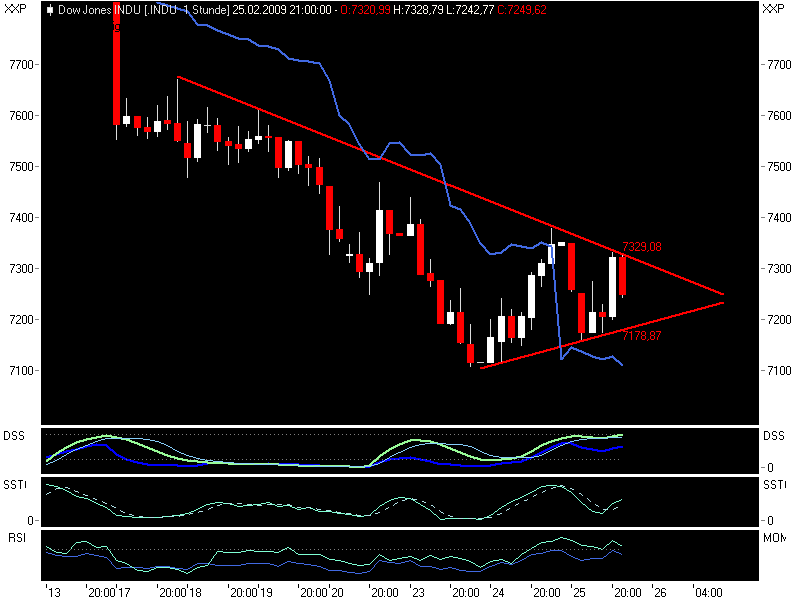This screenshot has width=800, height=600.
Task: Expand the SSTI label on the right edge
Action: point(773,486)
